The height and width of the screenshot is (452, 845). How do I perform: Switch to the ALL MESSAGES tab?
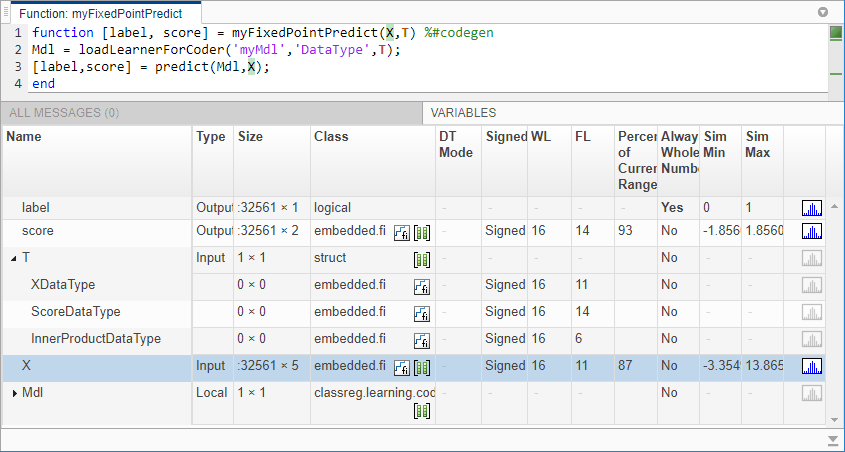pos(64,113)
